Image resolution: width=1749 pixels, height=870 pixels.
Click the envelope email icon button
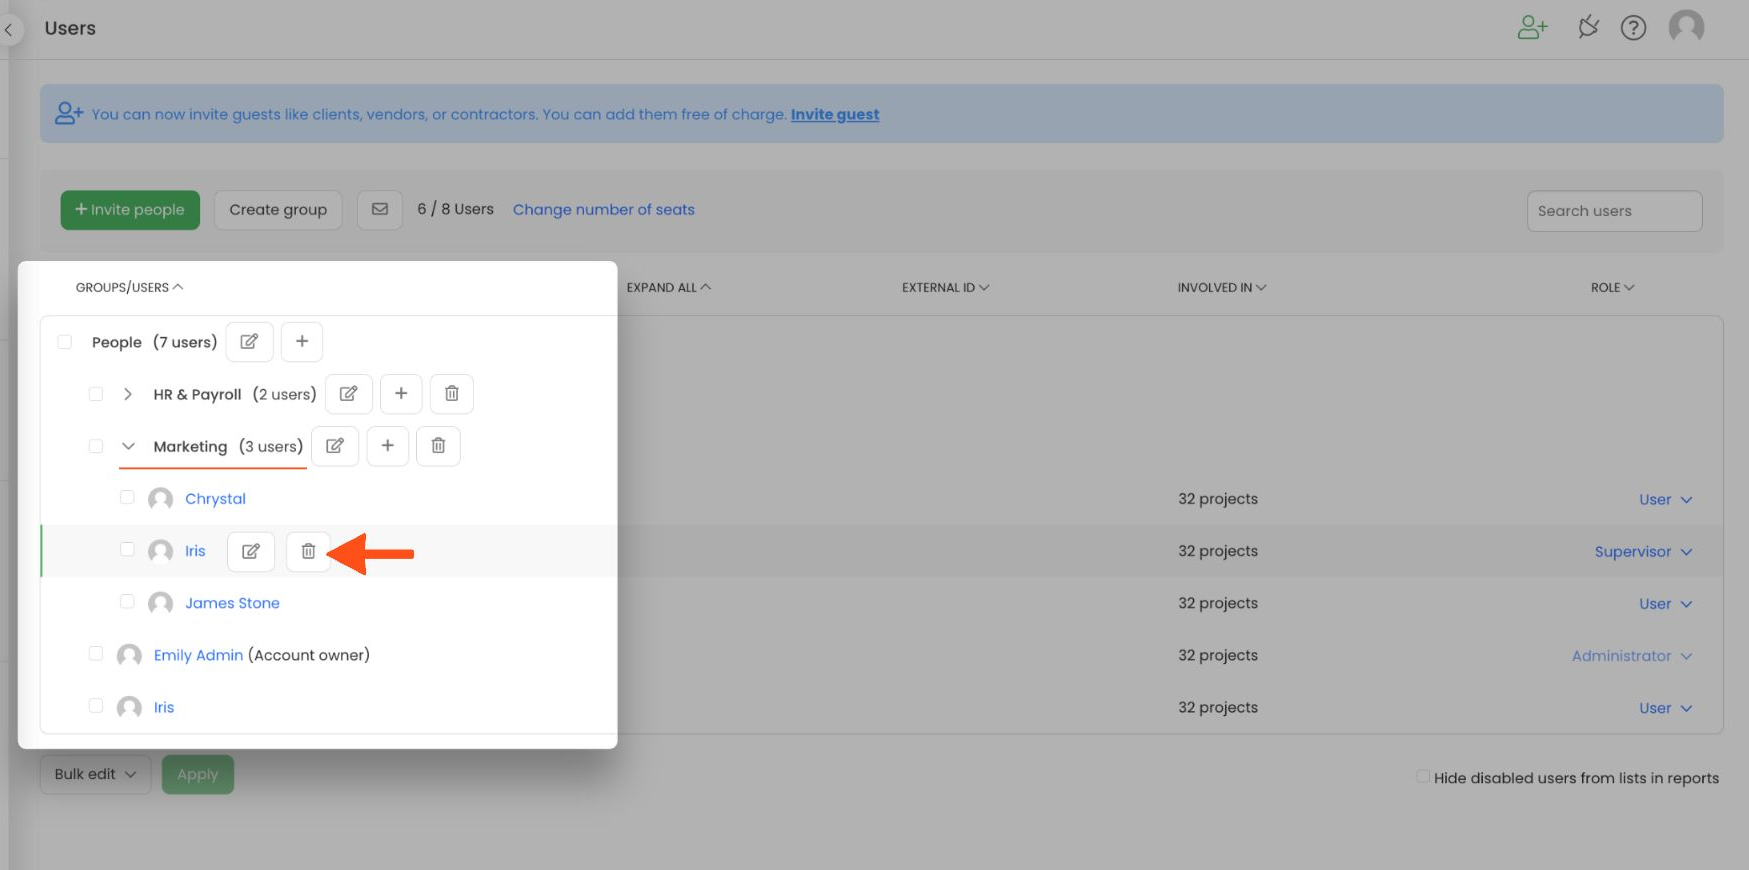(x=380, y=210)
